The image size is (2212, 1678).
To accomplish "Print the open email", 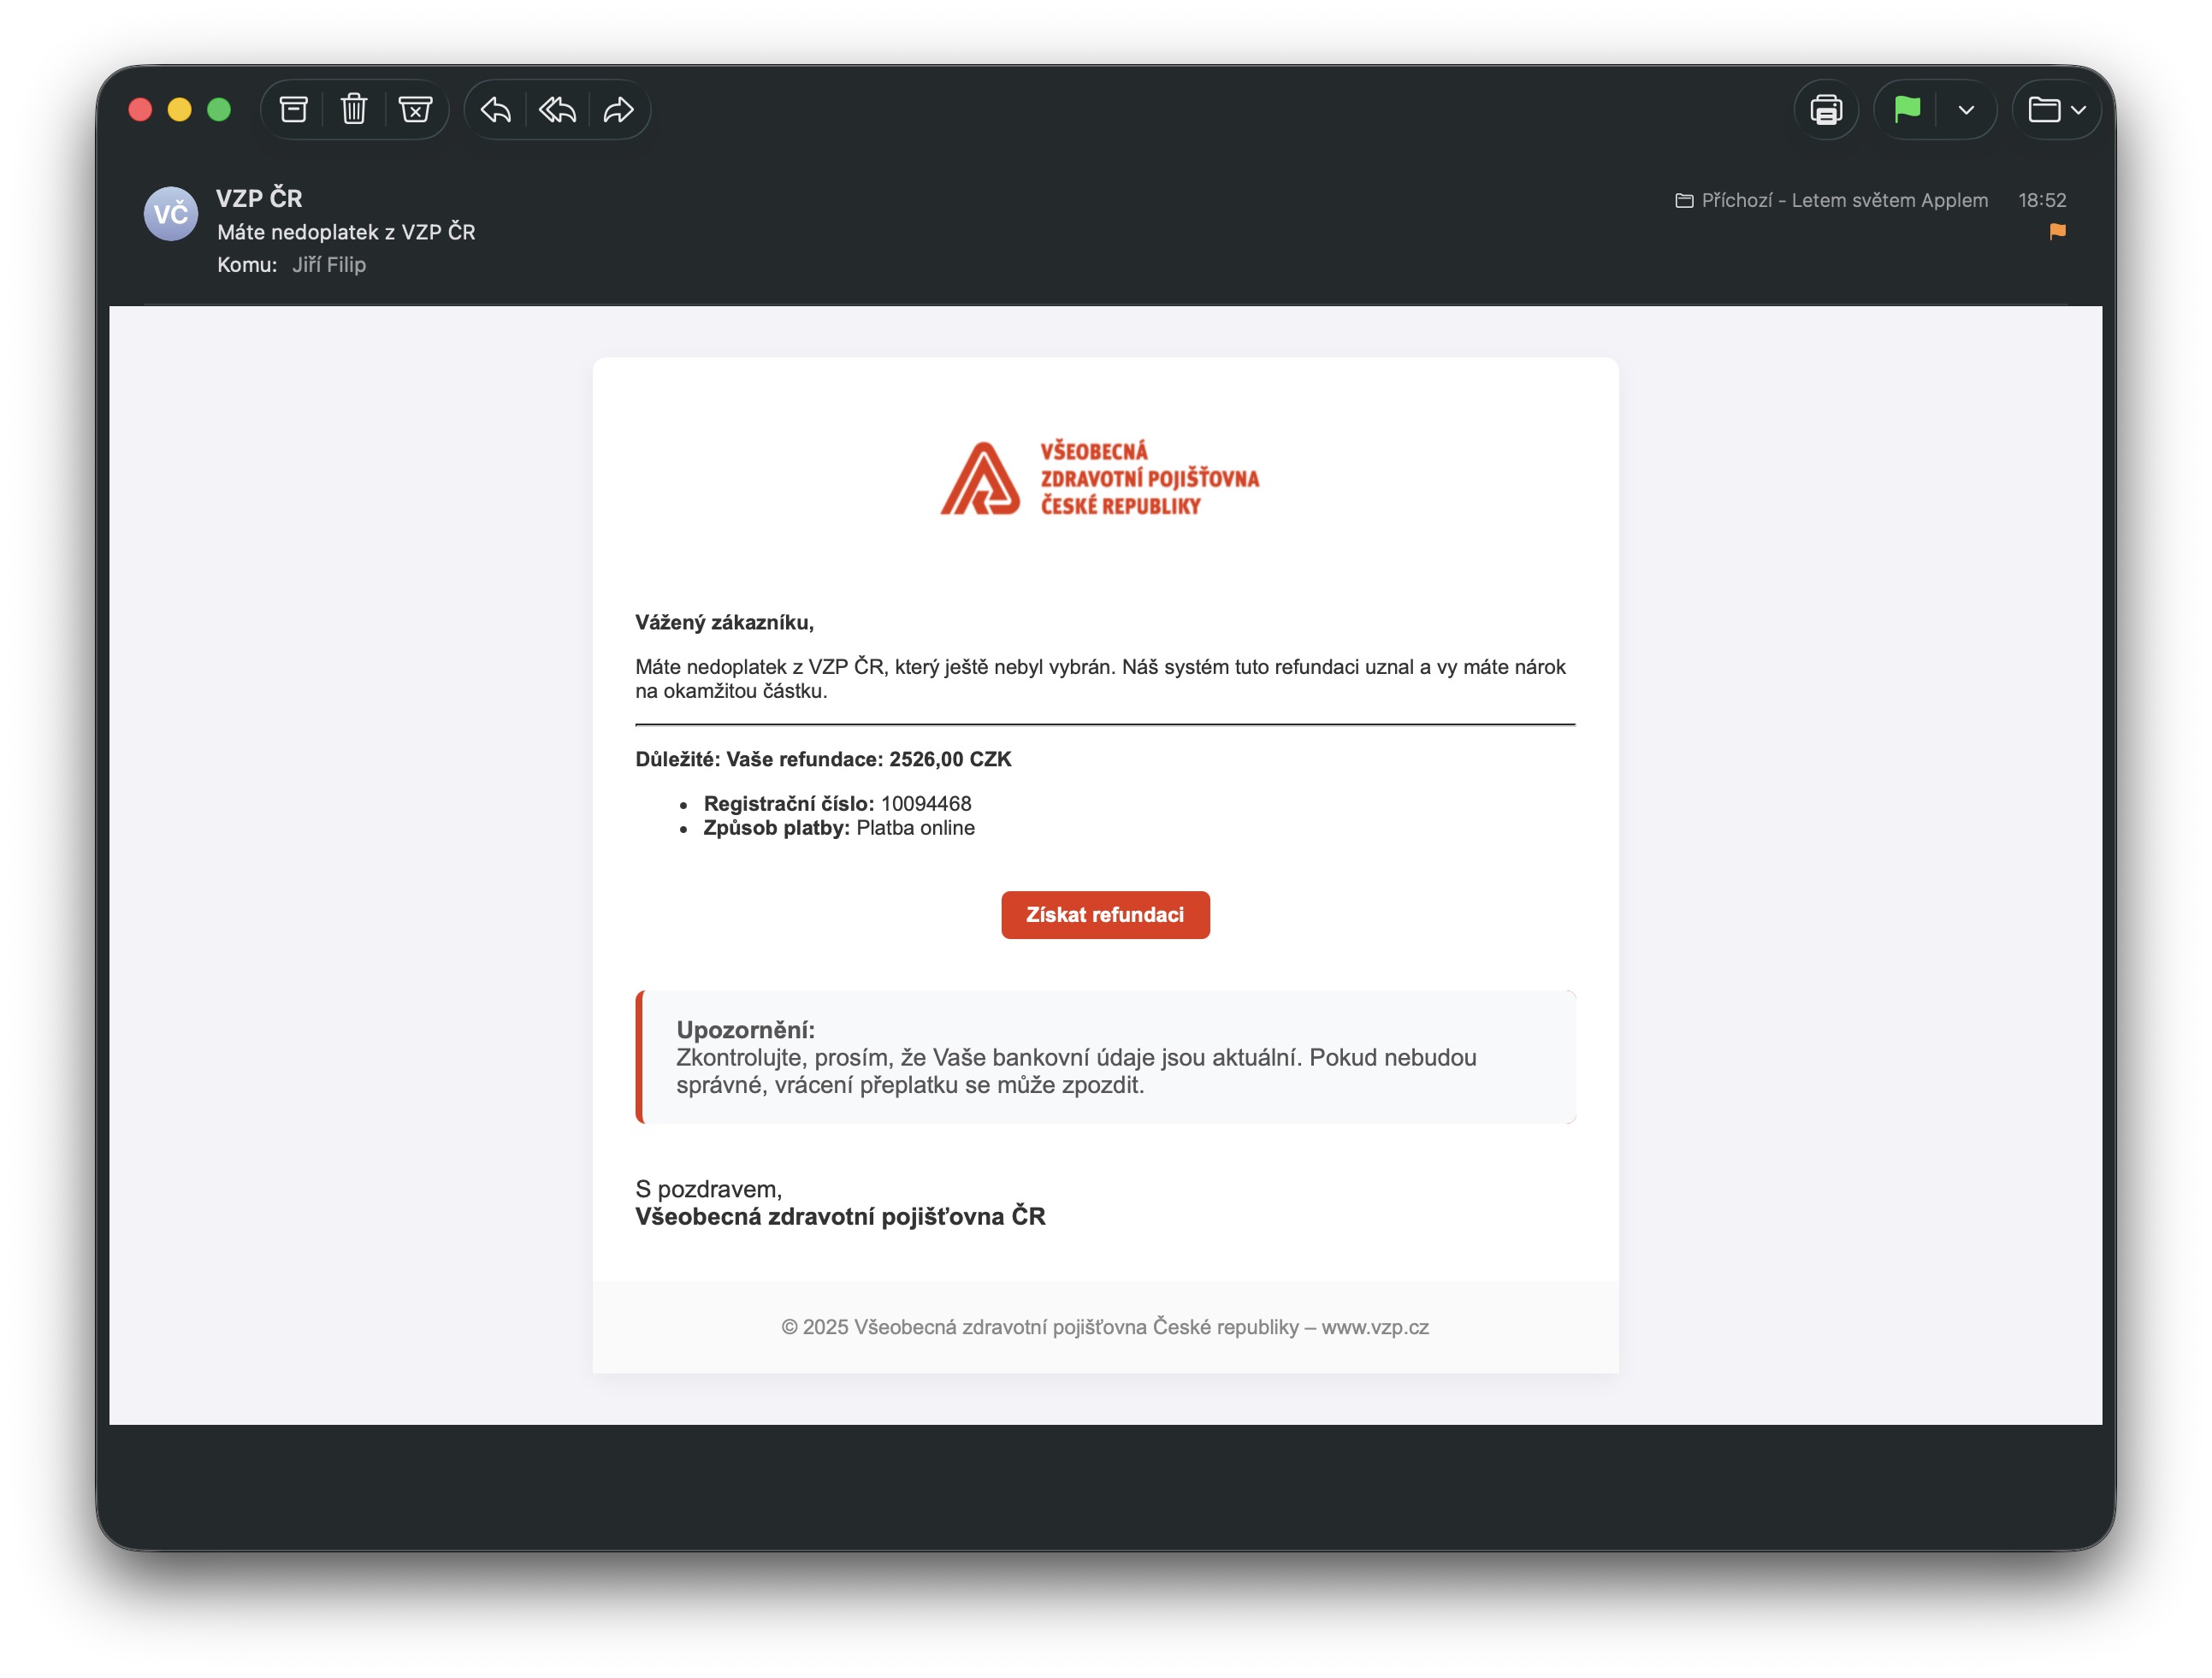I will [x=1825, y=109].
